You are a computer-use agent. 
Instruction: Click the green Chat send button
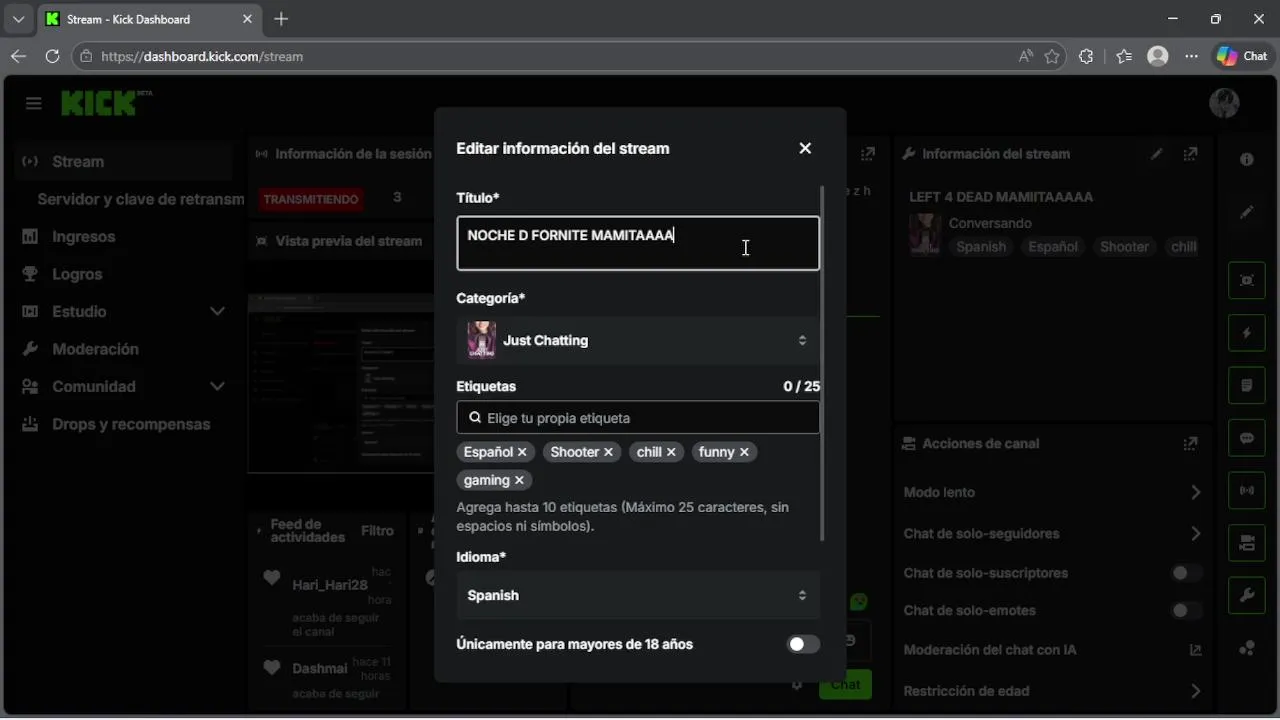(845, 684)
